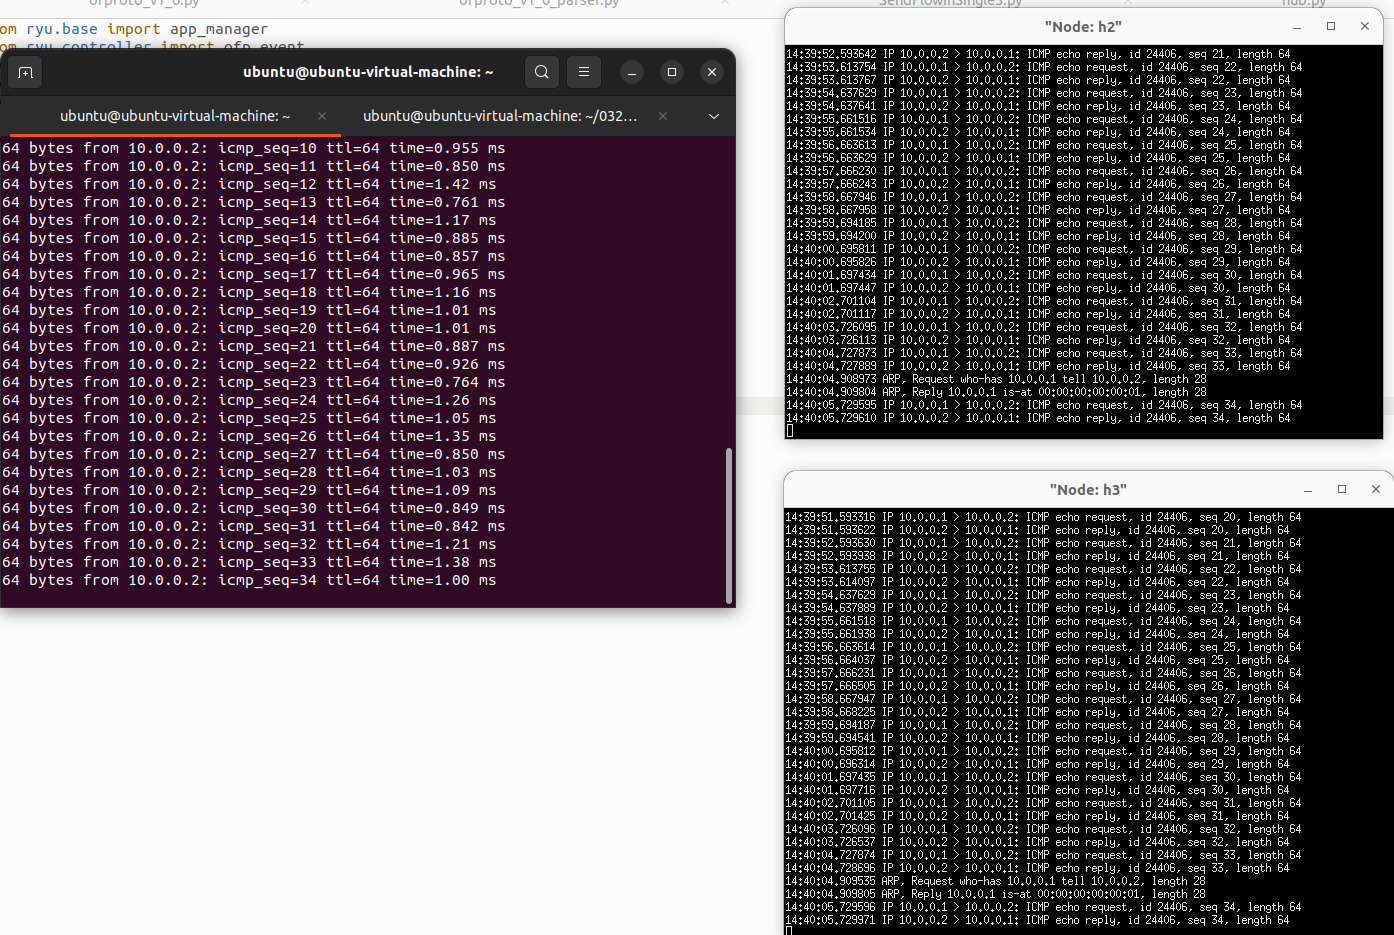Open search in the Ubuntu terminal header
The width and height of the screenshot is (1394, 935).
[x=542, y=72]
